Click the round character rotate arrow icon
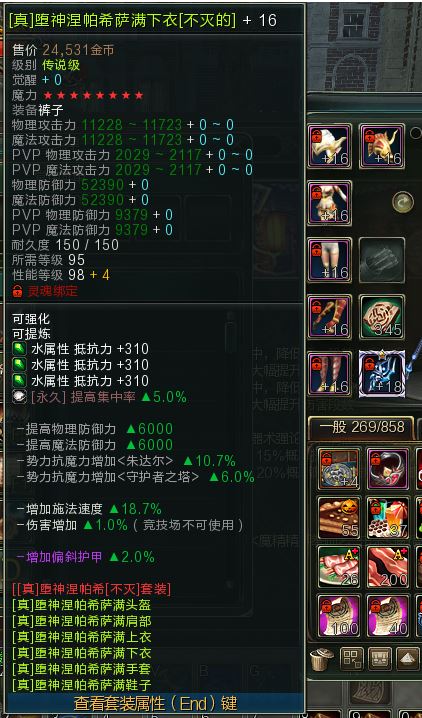The image size is (422, 718). pyautogui.click(x=403, y=202)
